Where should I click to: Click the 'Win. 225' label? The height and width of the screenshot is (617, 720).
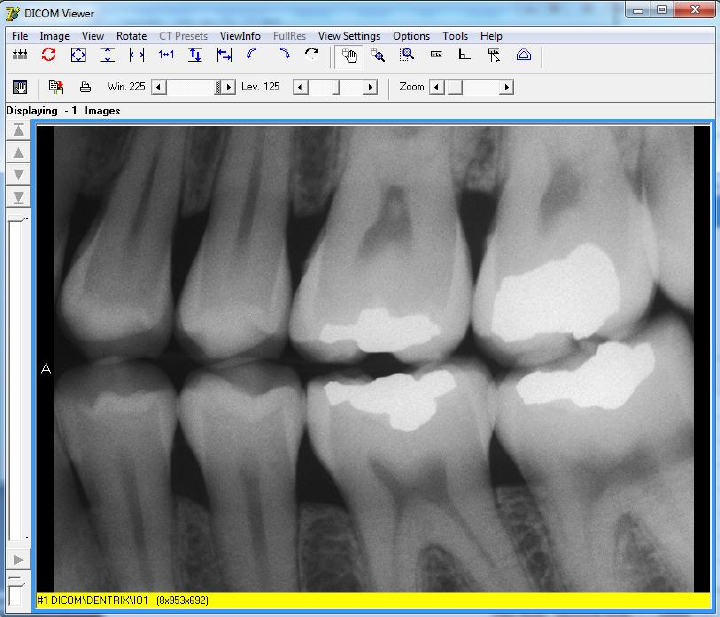tap(126, 86)
